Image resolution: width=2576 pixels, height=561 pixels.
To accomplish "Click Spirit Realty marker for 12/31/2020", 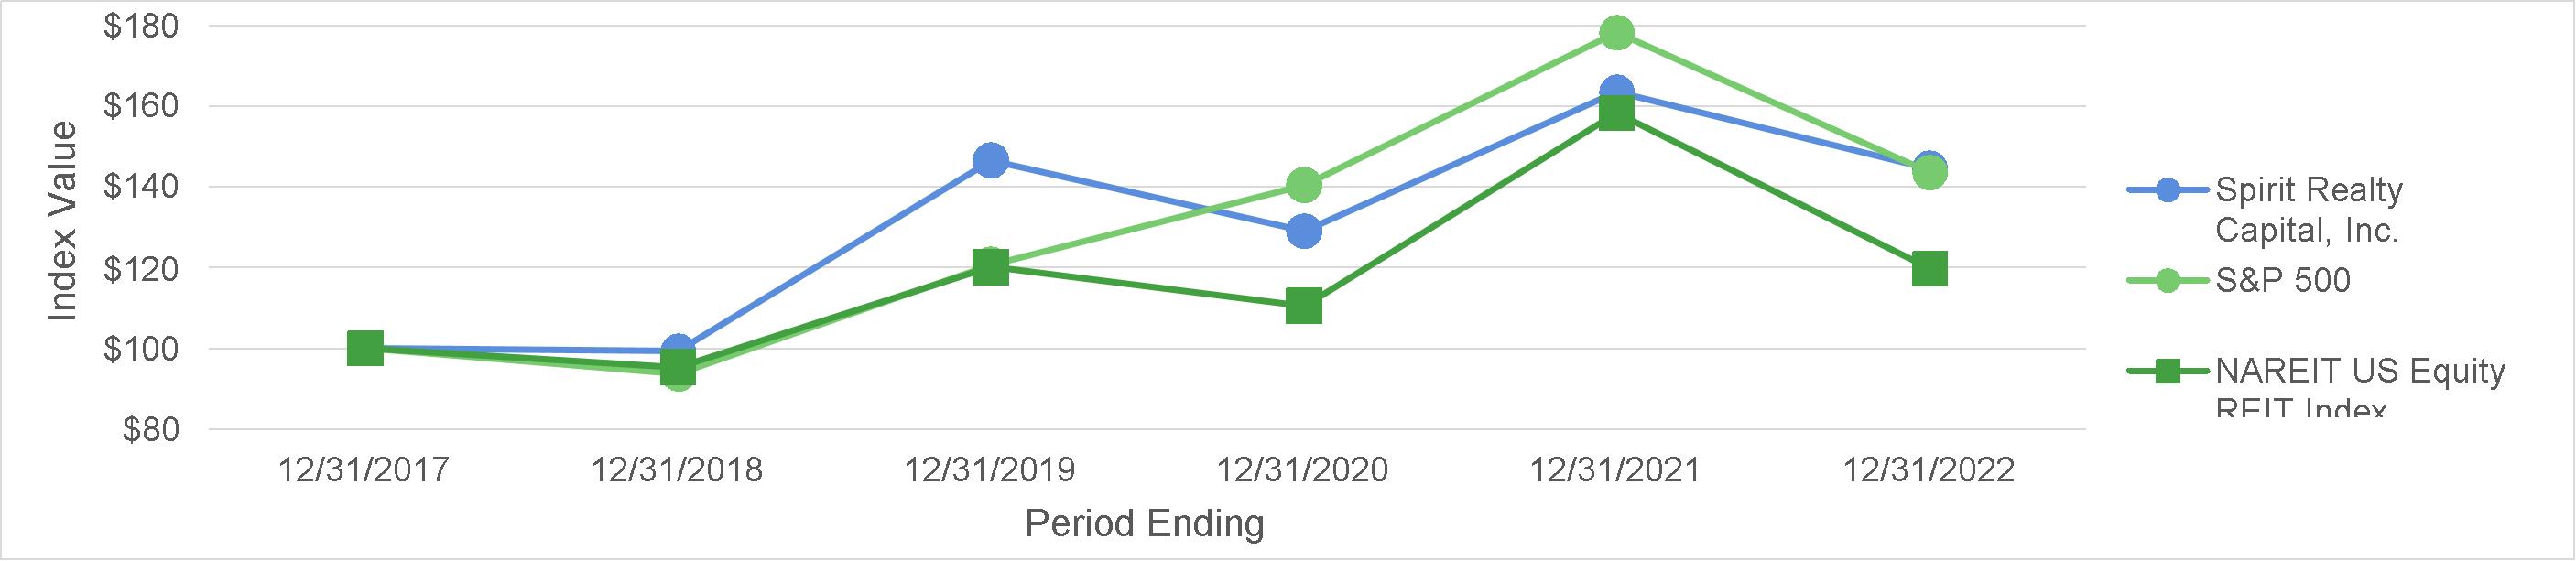I will [x=1303, y=231].
